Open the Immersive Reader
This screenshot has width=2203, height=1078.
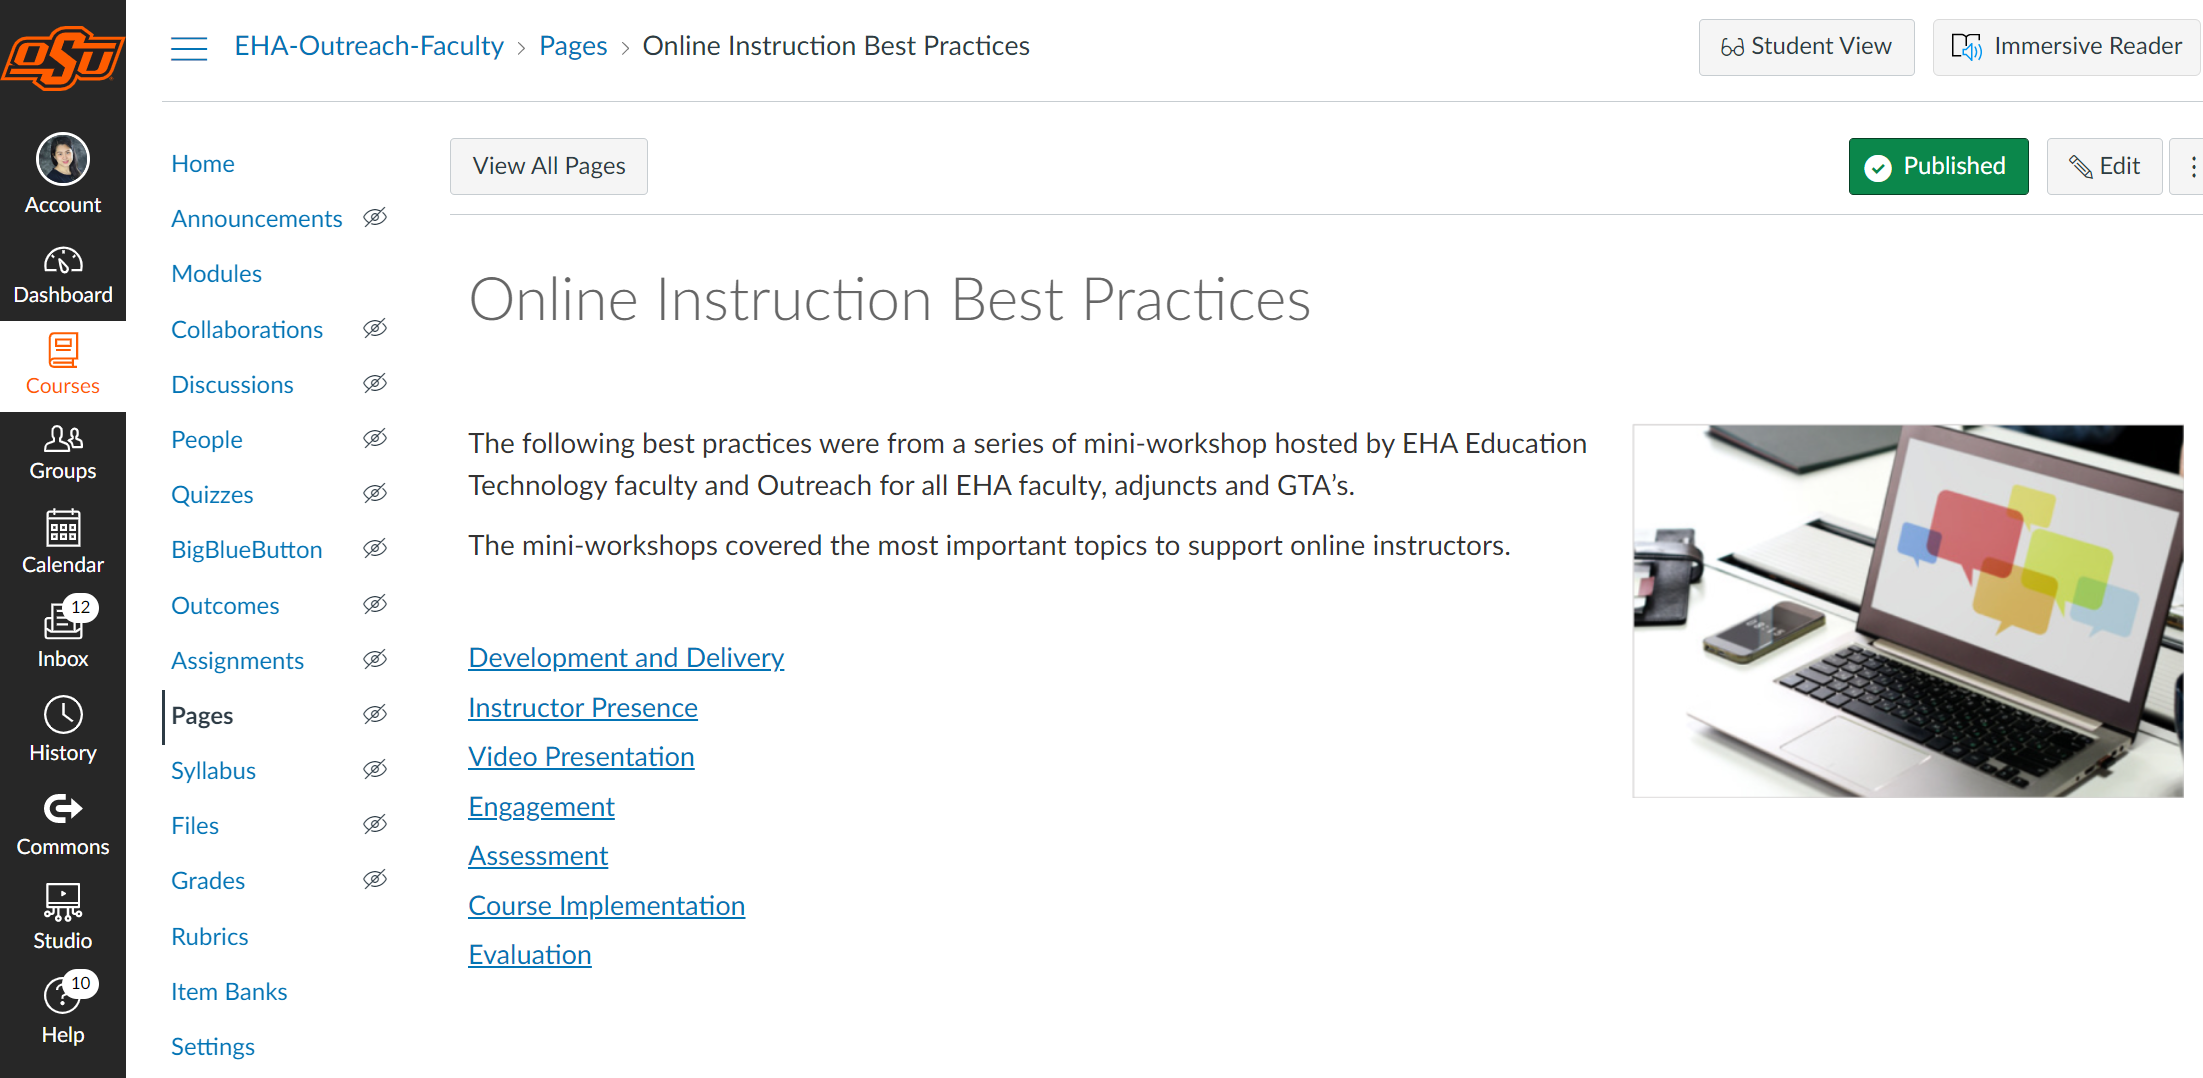tap(2066, 47)
